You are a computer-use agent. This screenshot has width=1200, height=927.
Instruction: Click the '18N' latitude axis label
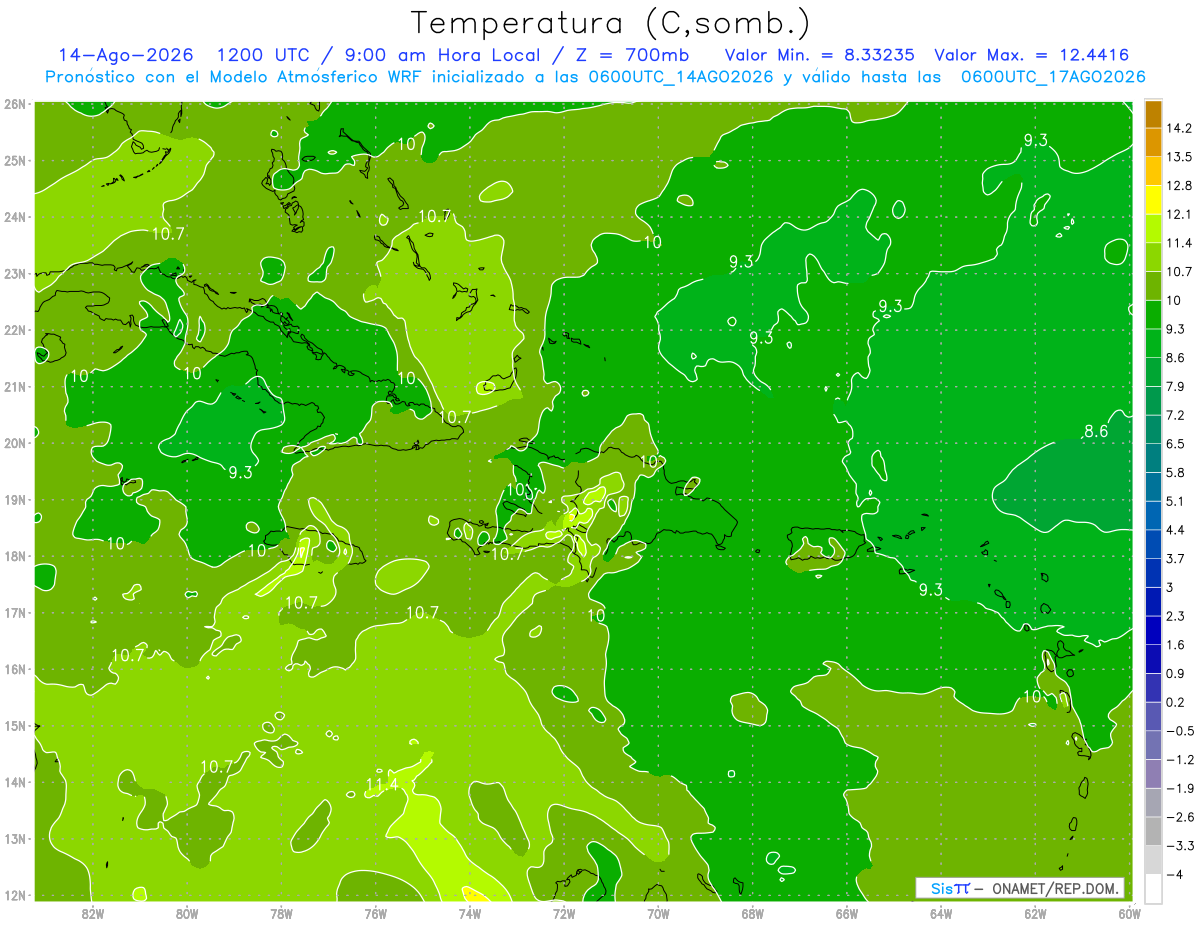click(15, 557)
